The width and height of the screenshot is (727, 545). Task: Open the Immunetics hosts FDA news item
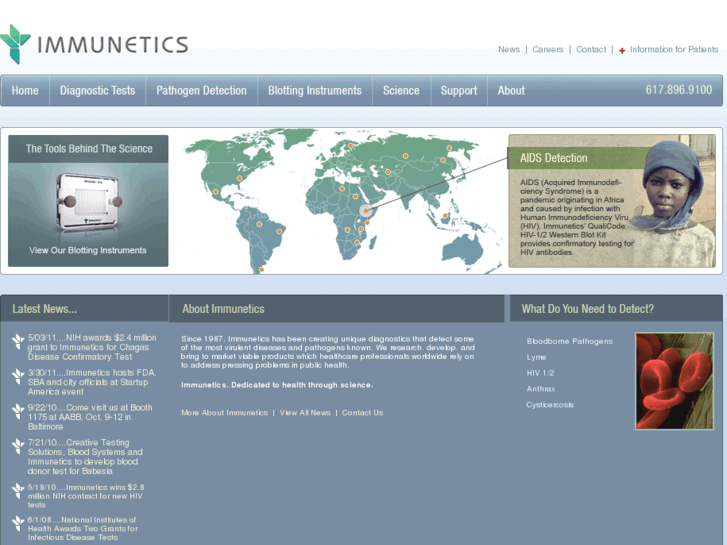pos(92,382)
